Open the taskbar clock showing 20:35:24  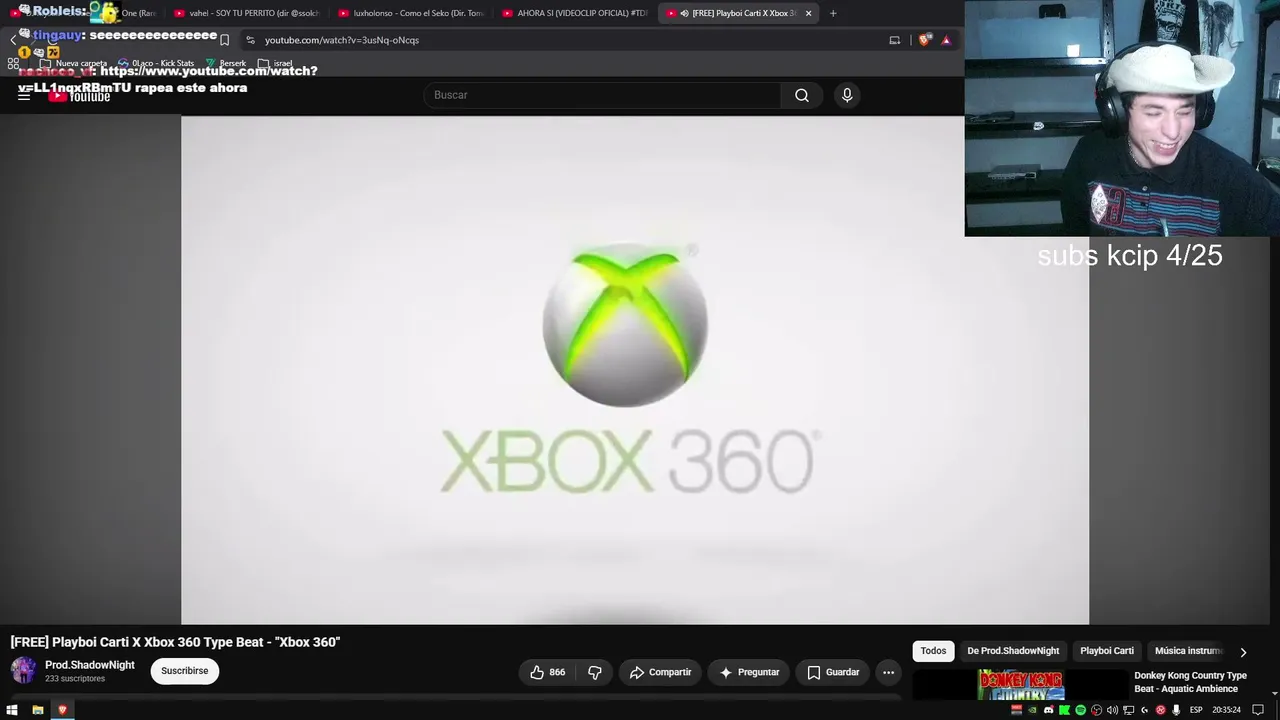1227,710
